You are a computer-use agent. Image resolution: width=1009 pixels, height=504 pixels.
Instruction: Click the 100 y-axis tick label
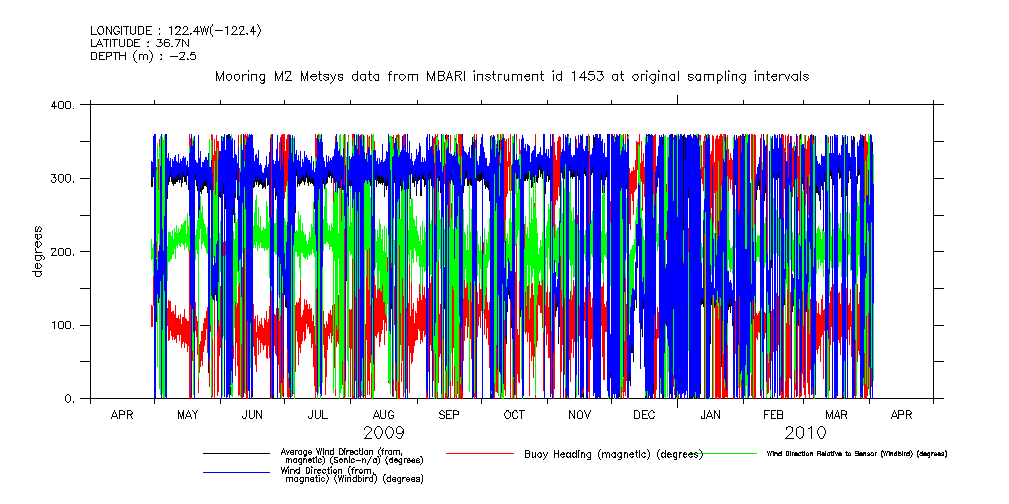pyautogui.click(x=63, y=326)
